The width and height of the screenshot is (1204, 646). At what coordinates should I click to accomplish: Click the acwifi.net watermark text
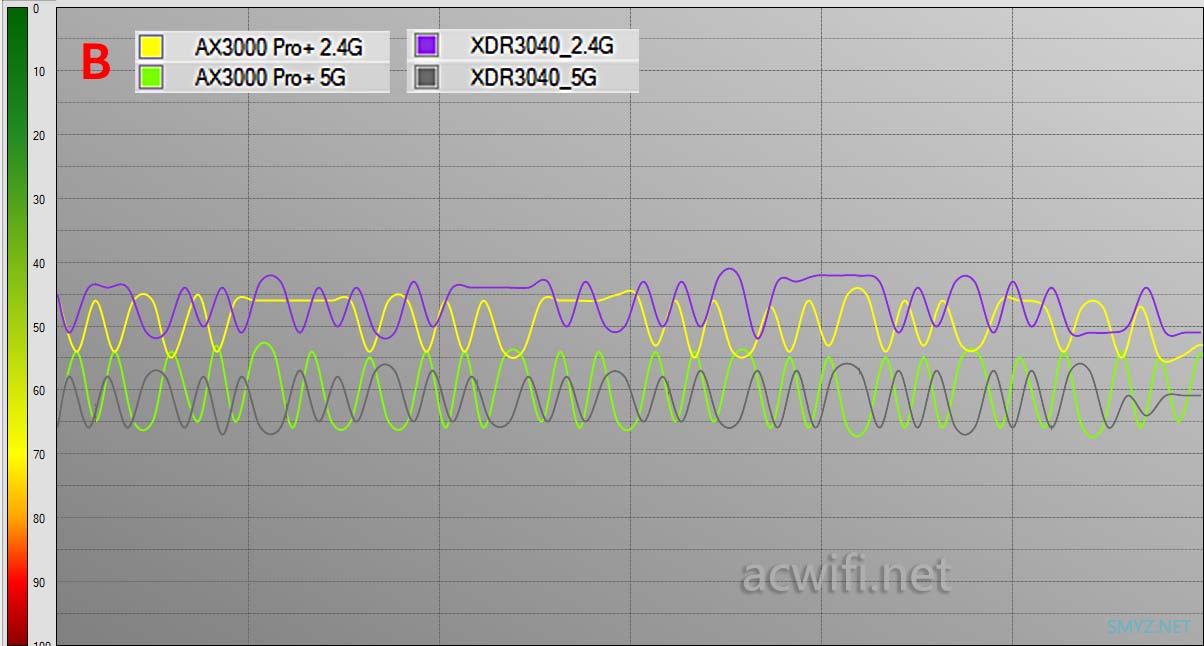coord(844,574)
